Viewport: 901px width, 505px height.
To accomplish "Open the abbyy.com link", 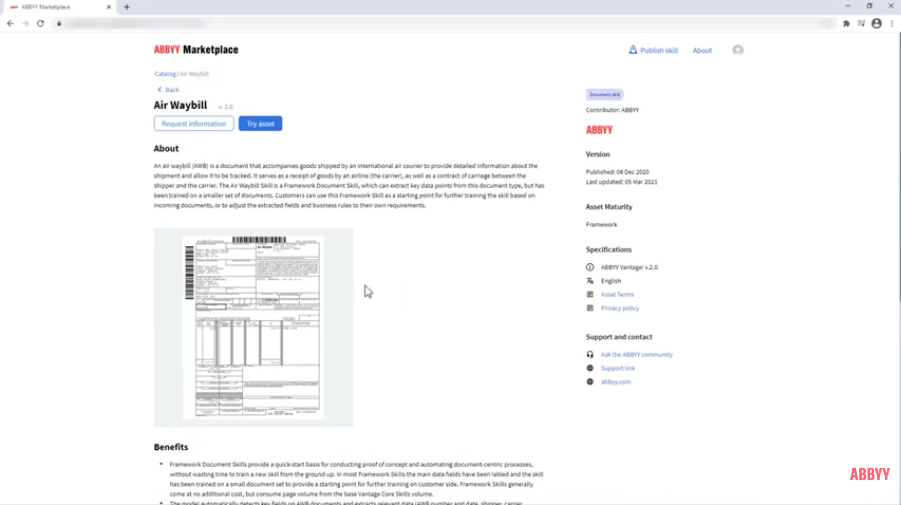I will click(x=616, y=381).
